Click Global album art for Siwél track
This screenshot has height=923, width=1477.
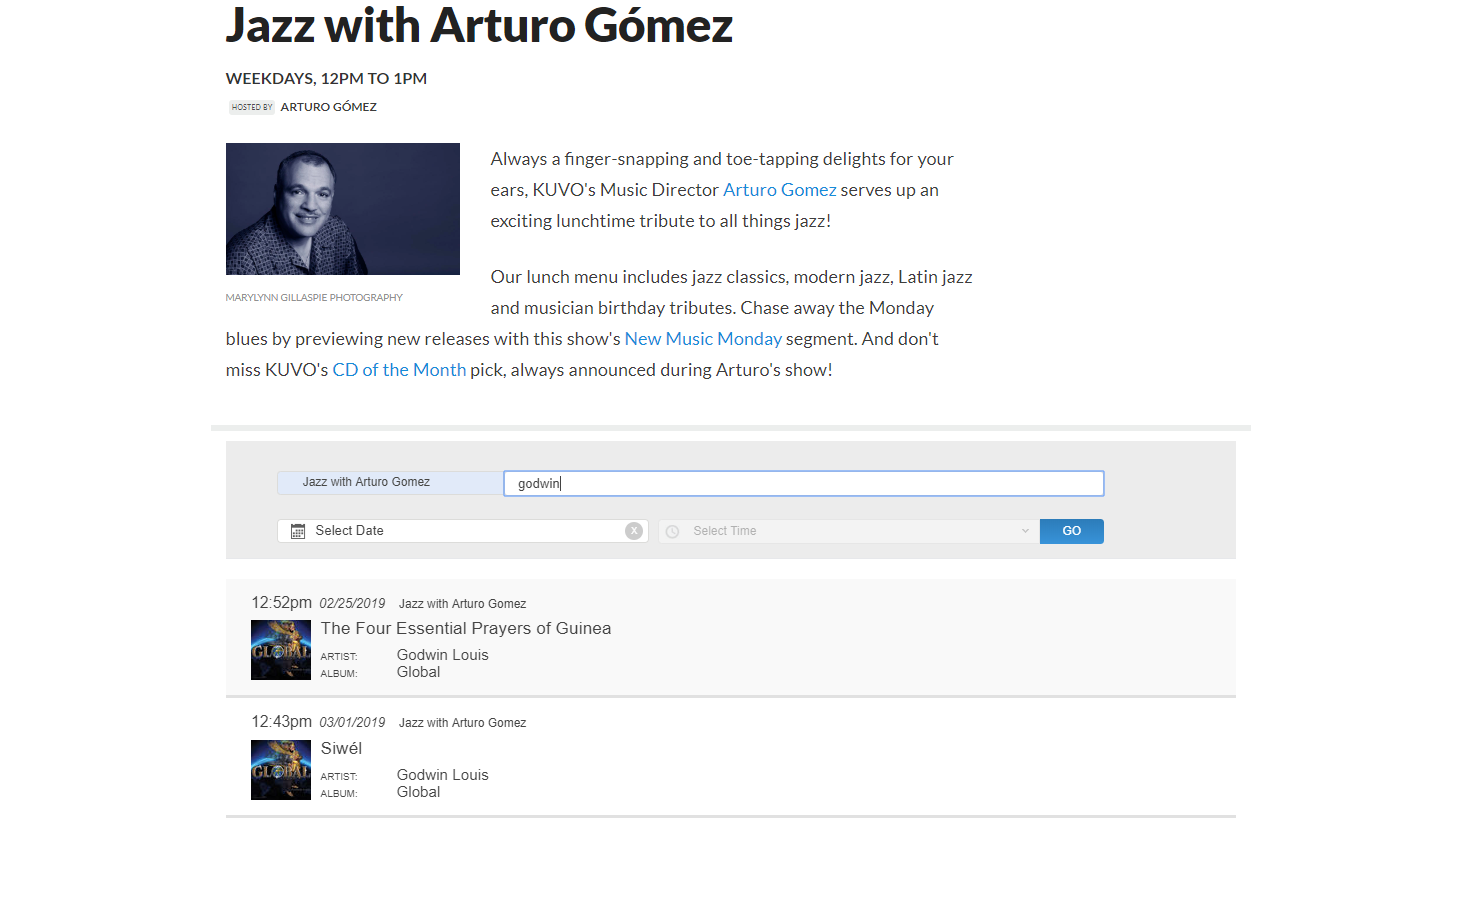[x=281, y=770]
